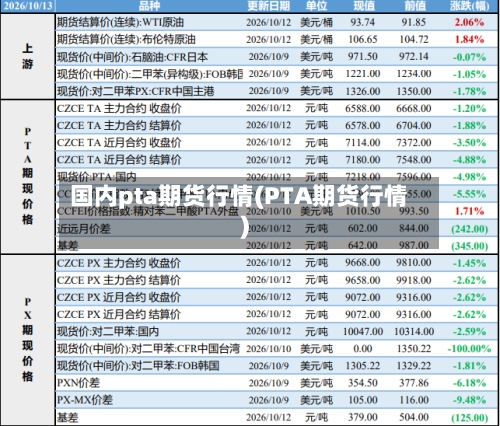Click the -1.78% change cell
Viewport: 500px width, 426px height.
[x=469, y=91]
